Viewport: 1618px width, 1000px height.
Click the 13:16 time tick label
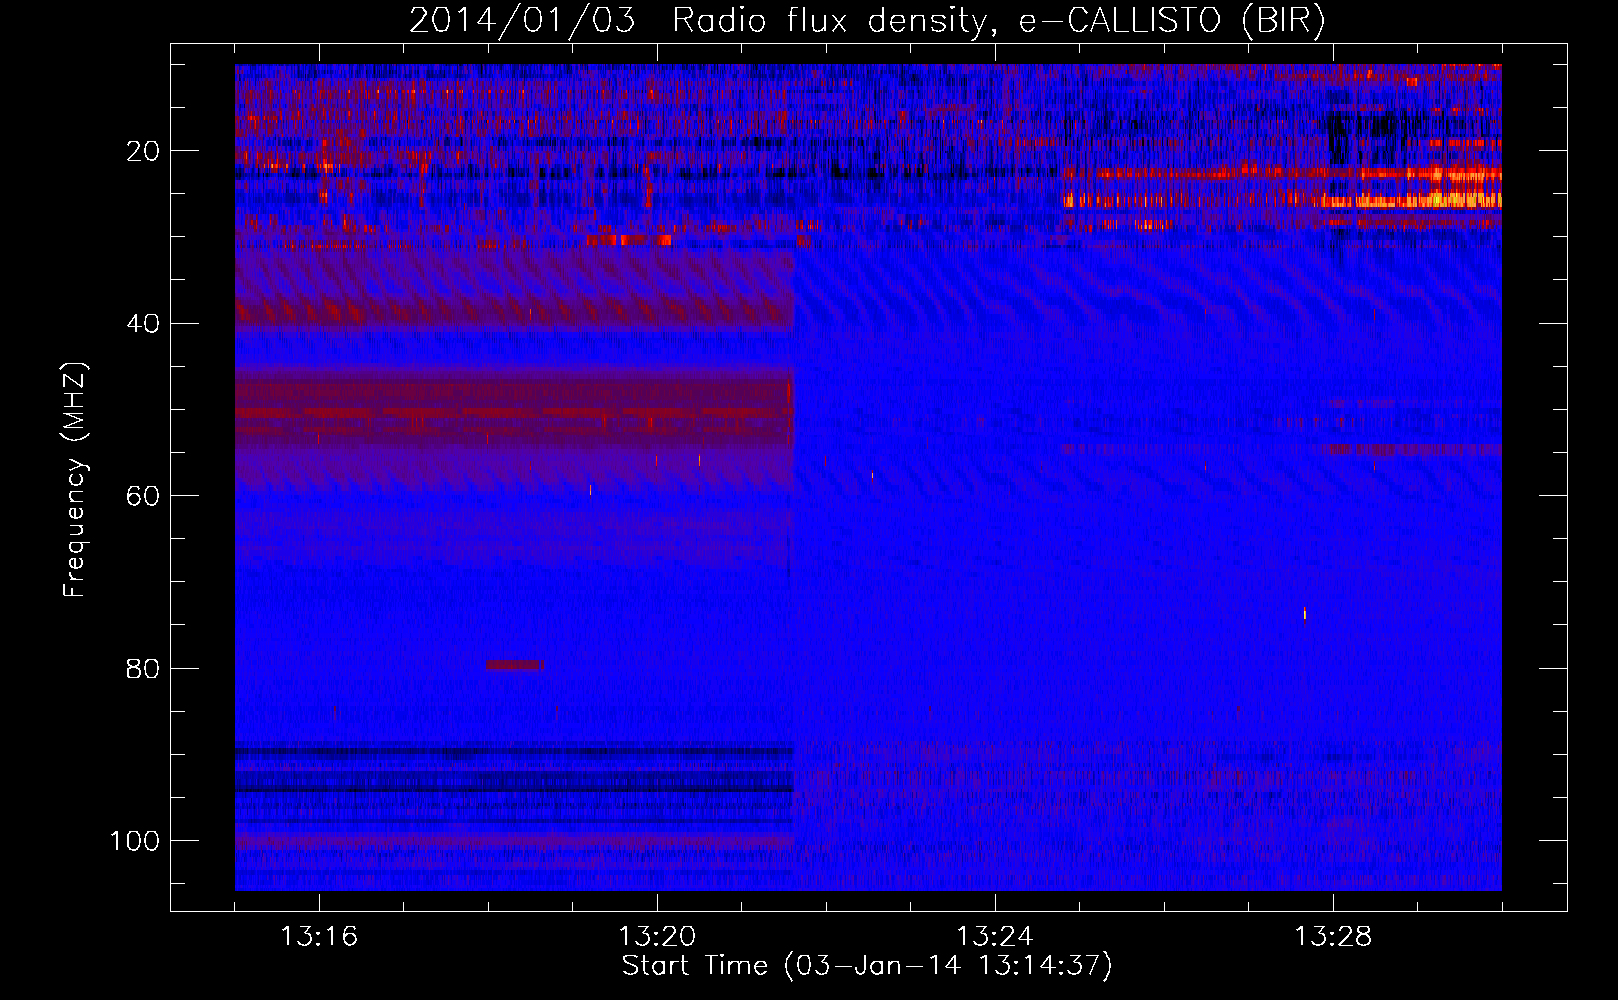pos(319,937)
